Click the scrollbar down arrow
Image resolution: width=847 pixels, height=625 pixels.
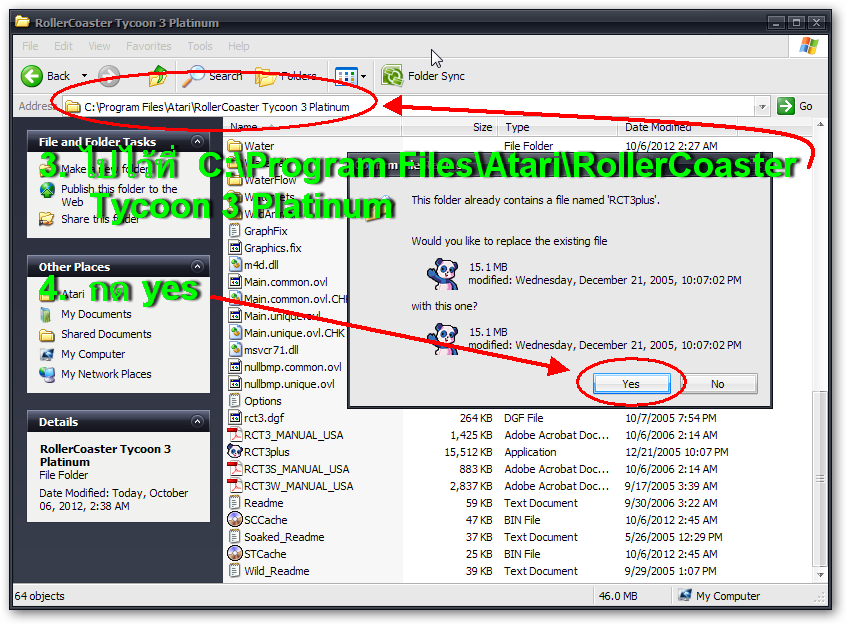(821, 575)
